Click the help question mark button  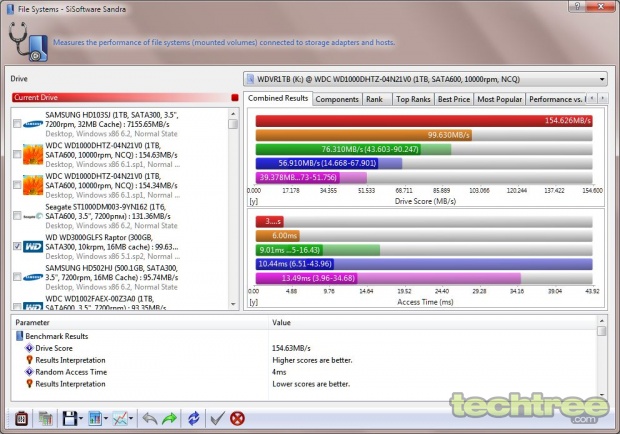tap(577, 6)
